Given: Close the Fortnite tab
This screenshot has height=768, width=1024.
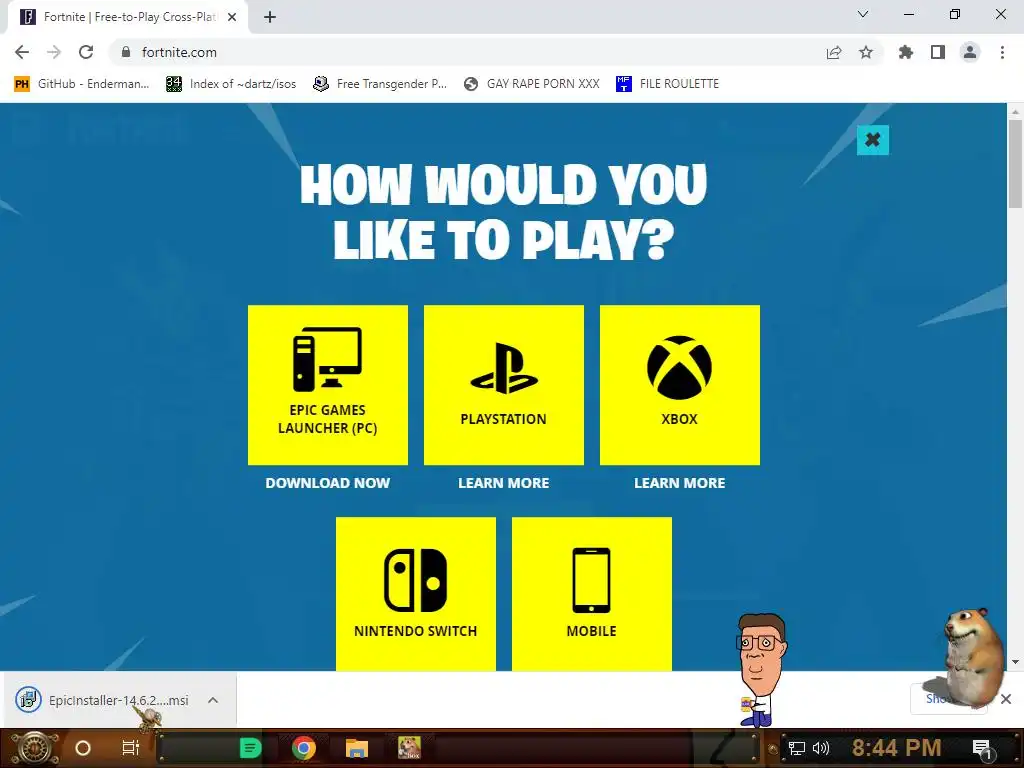Looking at the screenshot, I should [232, 17].
